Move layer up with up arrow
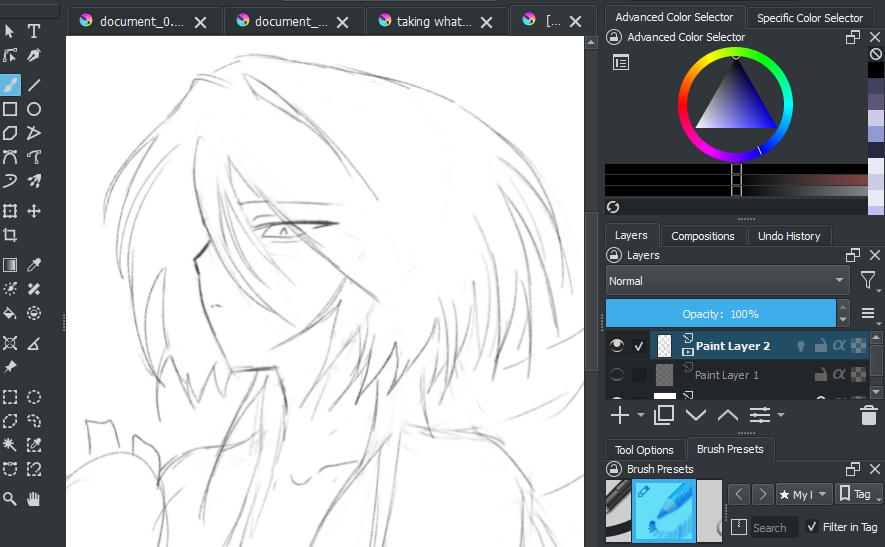The width and height of the screenshot is (885, 547). 728,415
